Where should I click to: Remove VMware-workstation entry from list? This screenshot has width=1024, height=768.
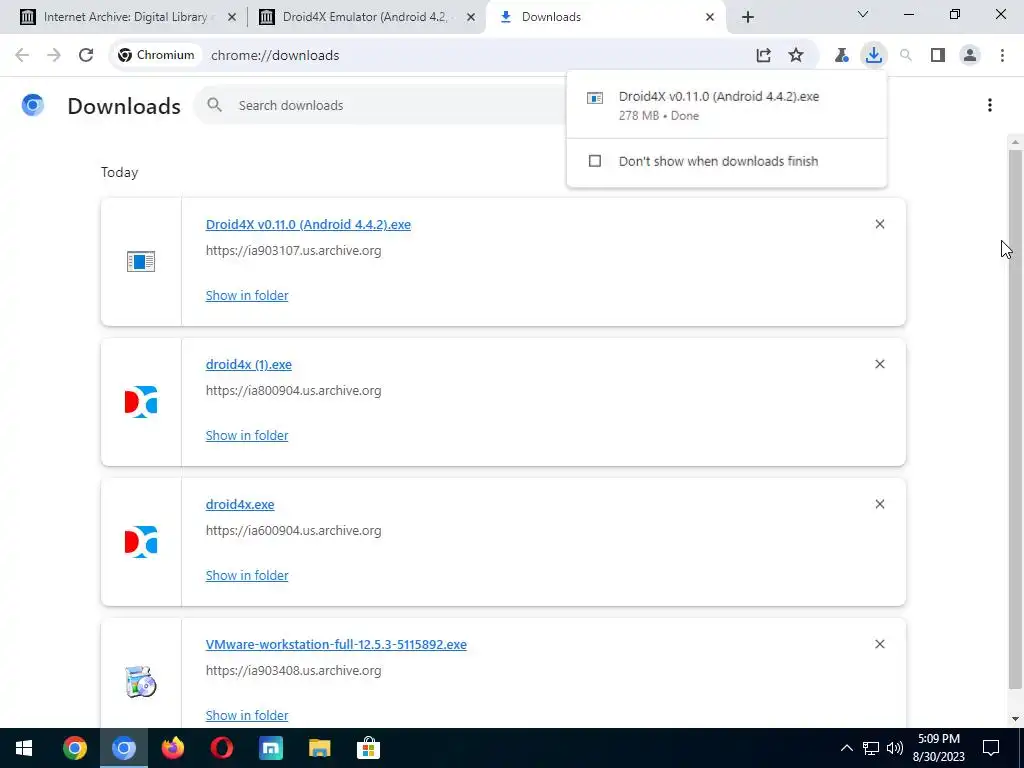(880, 644)
